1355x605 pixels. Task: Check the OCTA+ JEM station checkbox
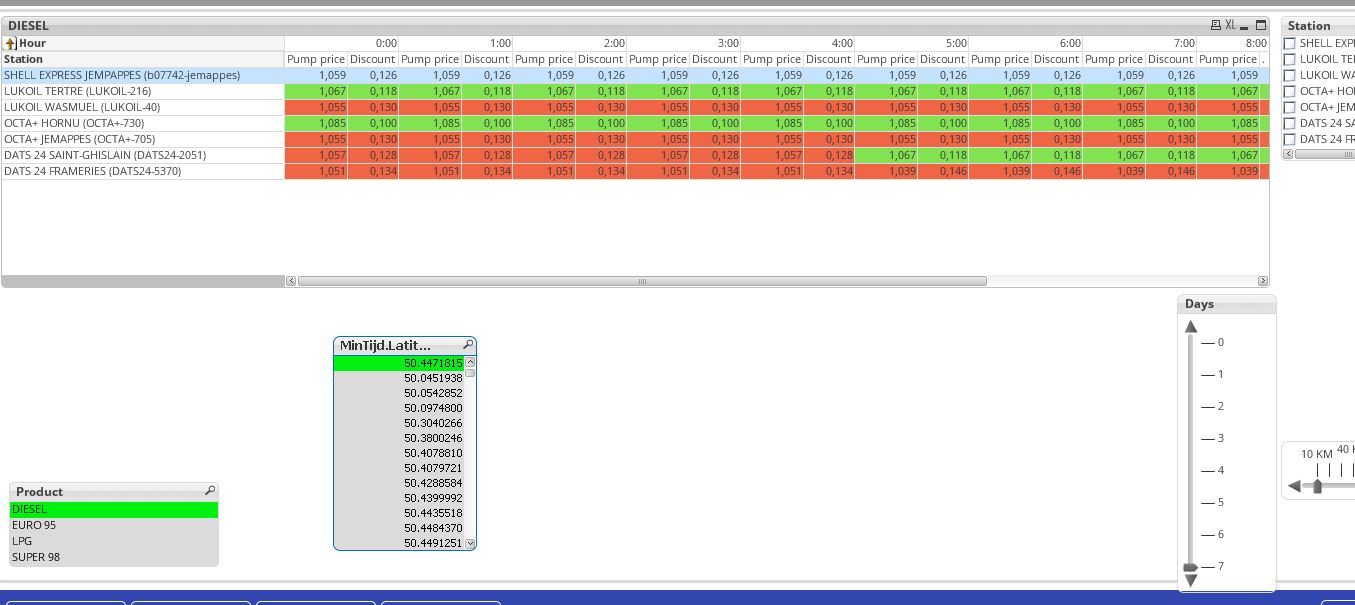click(1290, 107)
